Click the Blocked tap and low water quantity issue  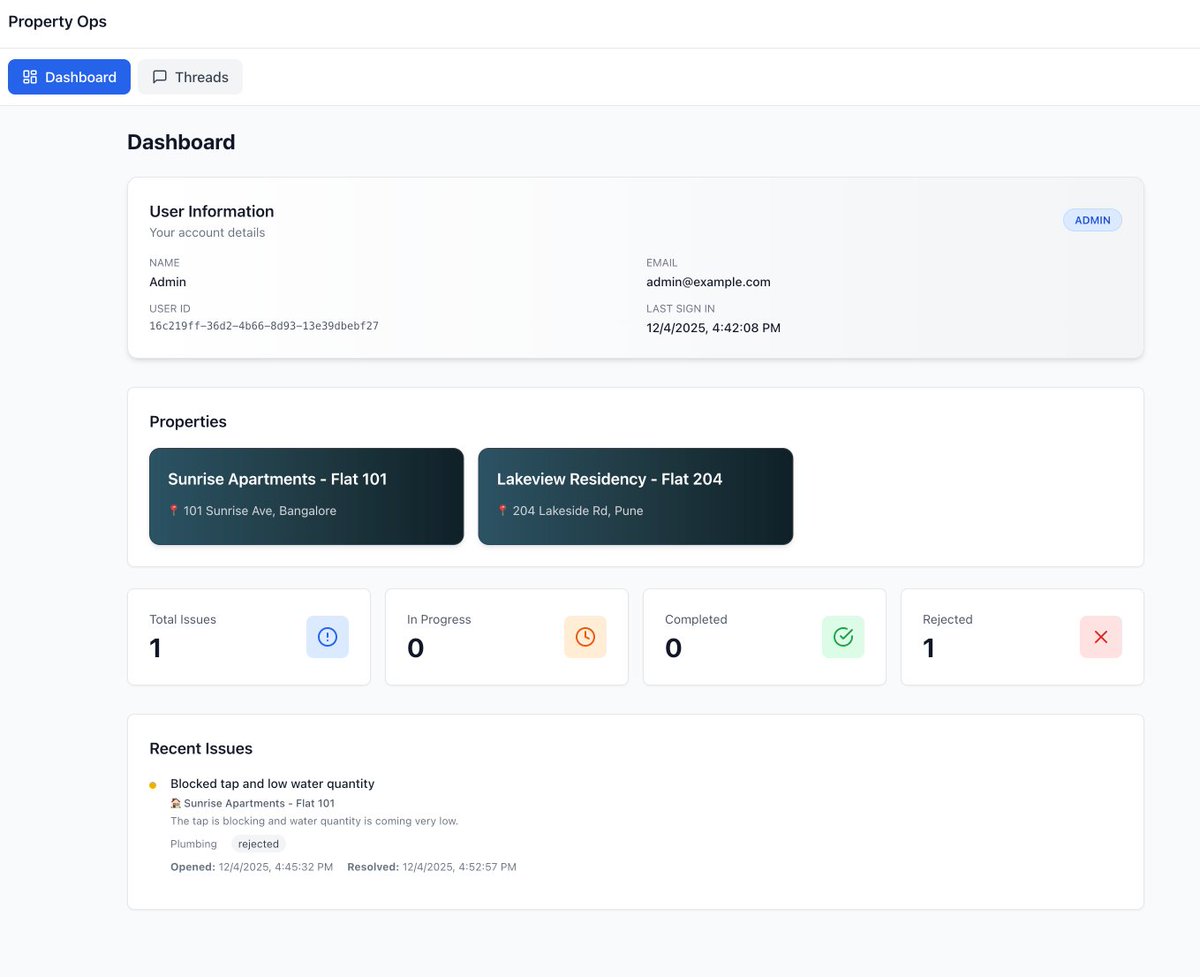pos(272,783)
